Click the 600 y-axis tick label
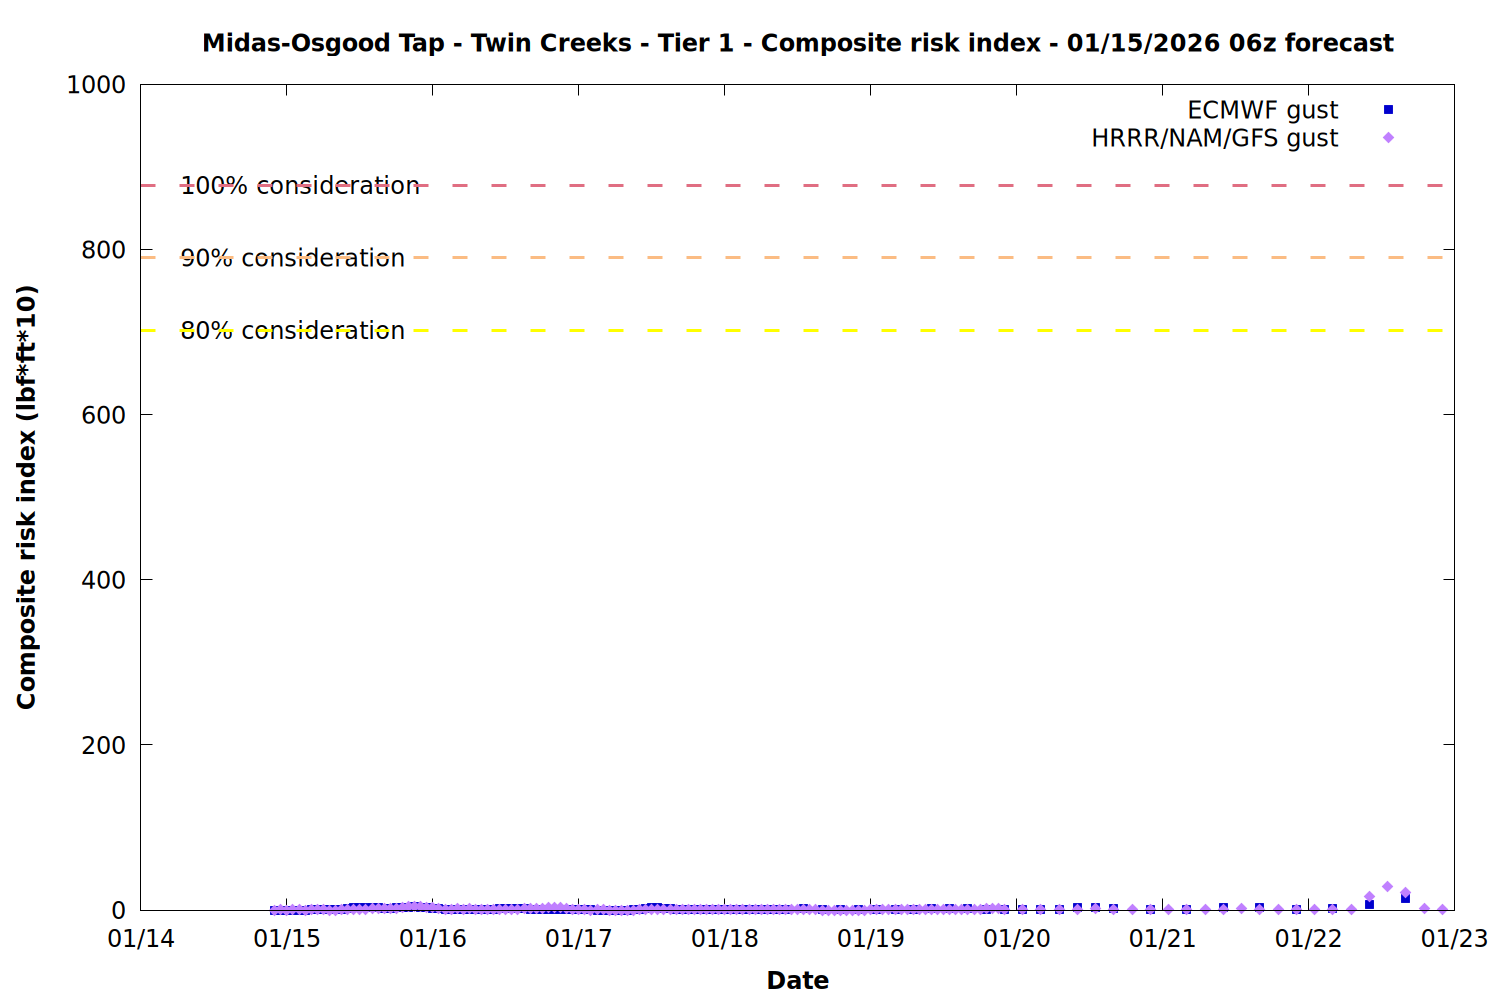The height and width of the screenshot is (1000, 1500). click(x=104, y=415)
